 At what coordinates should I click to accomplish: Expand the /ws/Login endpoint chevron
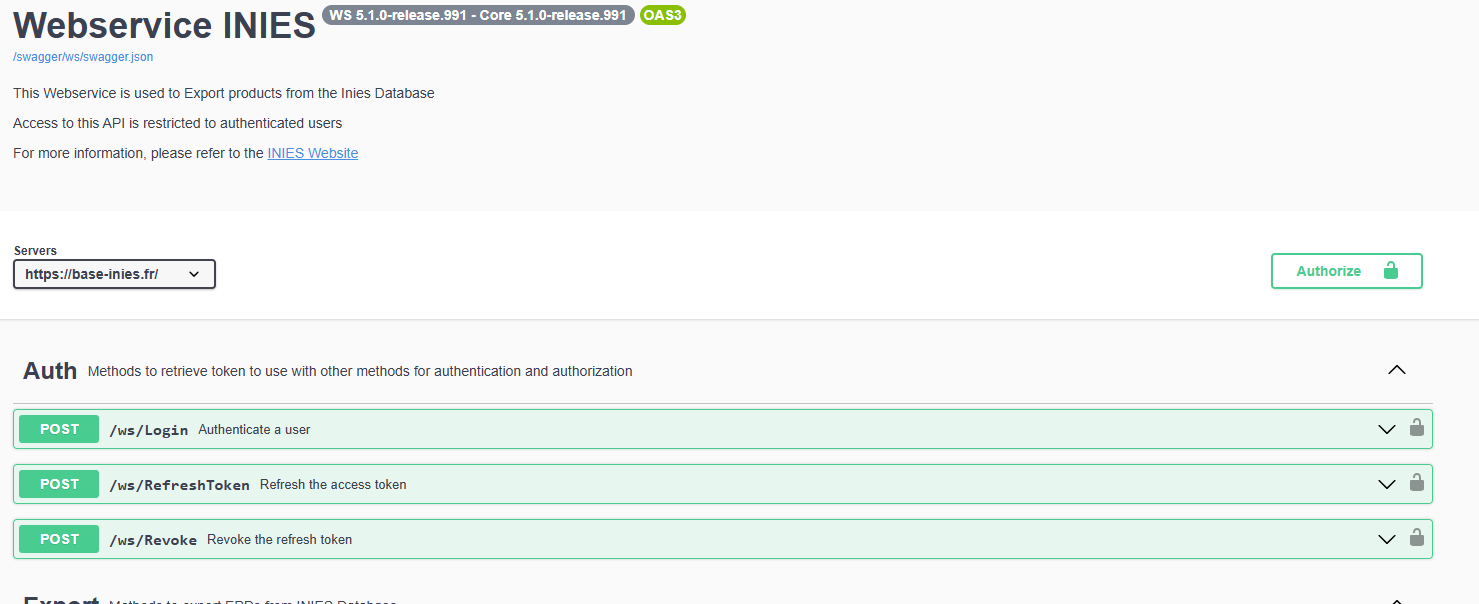tap(1386, 430)
